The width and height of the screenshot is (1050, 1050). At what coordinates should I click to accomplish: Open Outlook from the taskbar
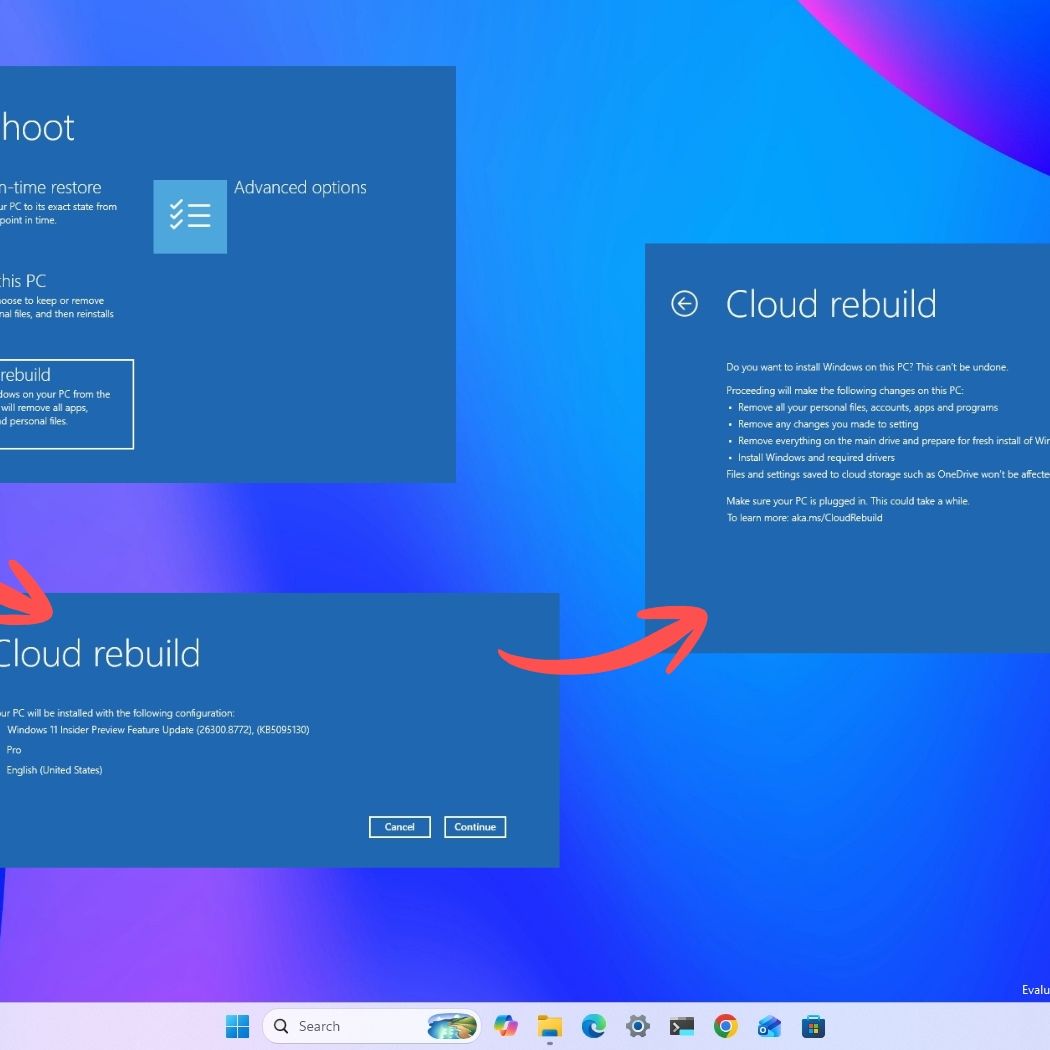[x=769, y=1026]
